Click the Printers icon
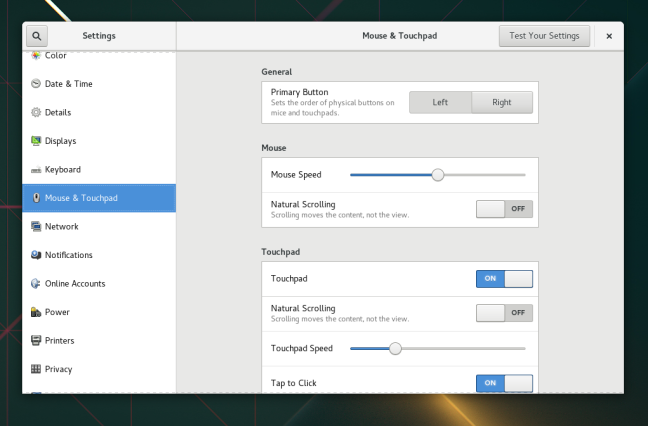 point(36,340)
